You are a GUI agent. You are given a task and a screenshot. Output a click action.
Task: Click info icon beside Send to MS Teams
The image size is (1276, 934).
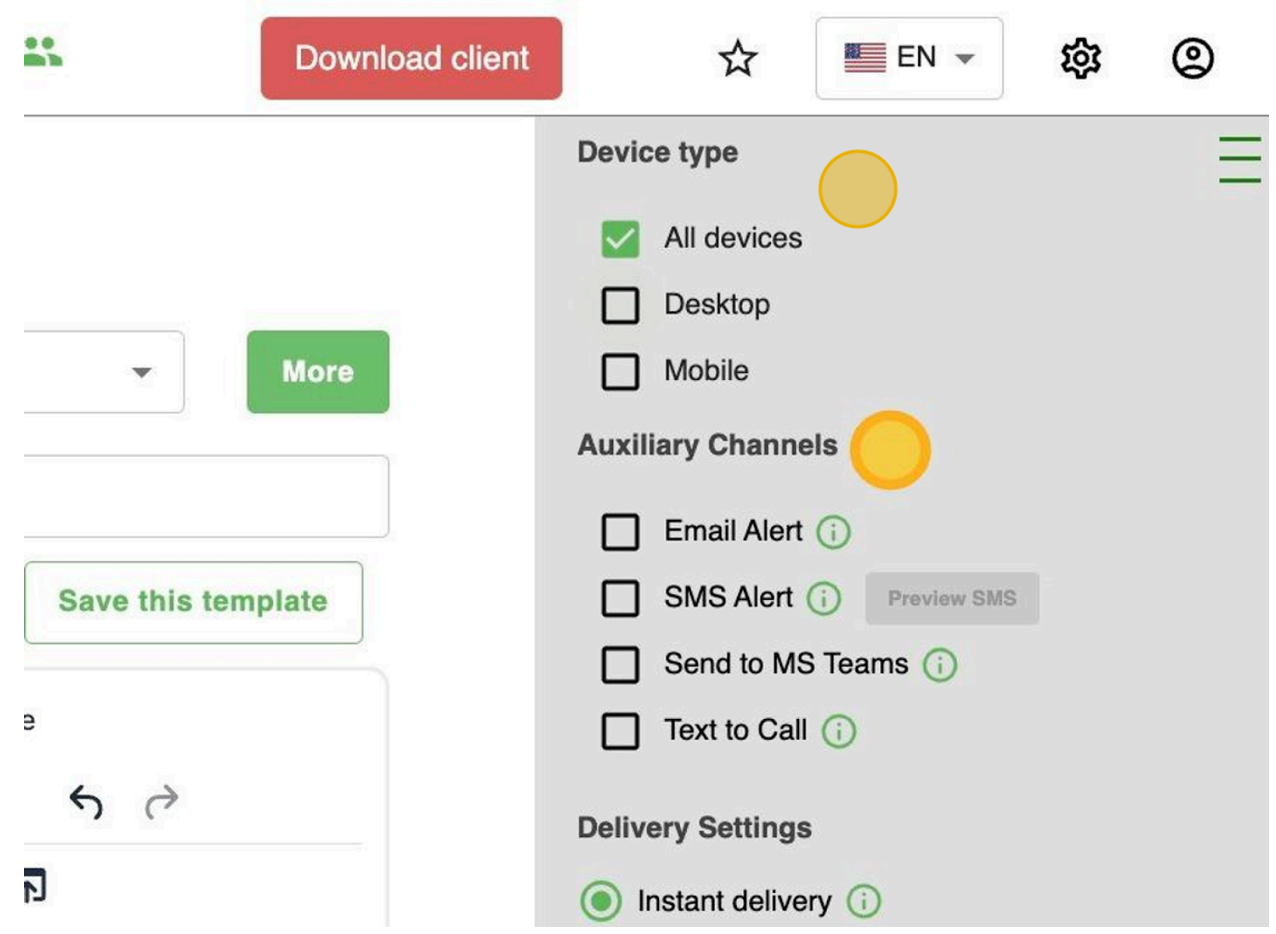[939, 665]
